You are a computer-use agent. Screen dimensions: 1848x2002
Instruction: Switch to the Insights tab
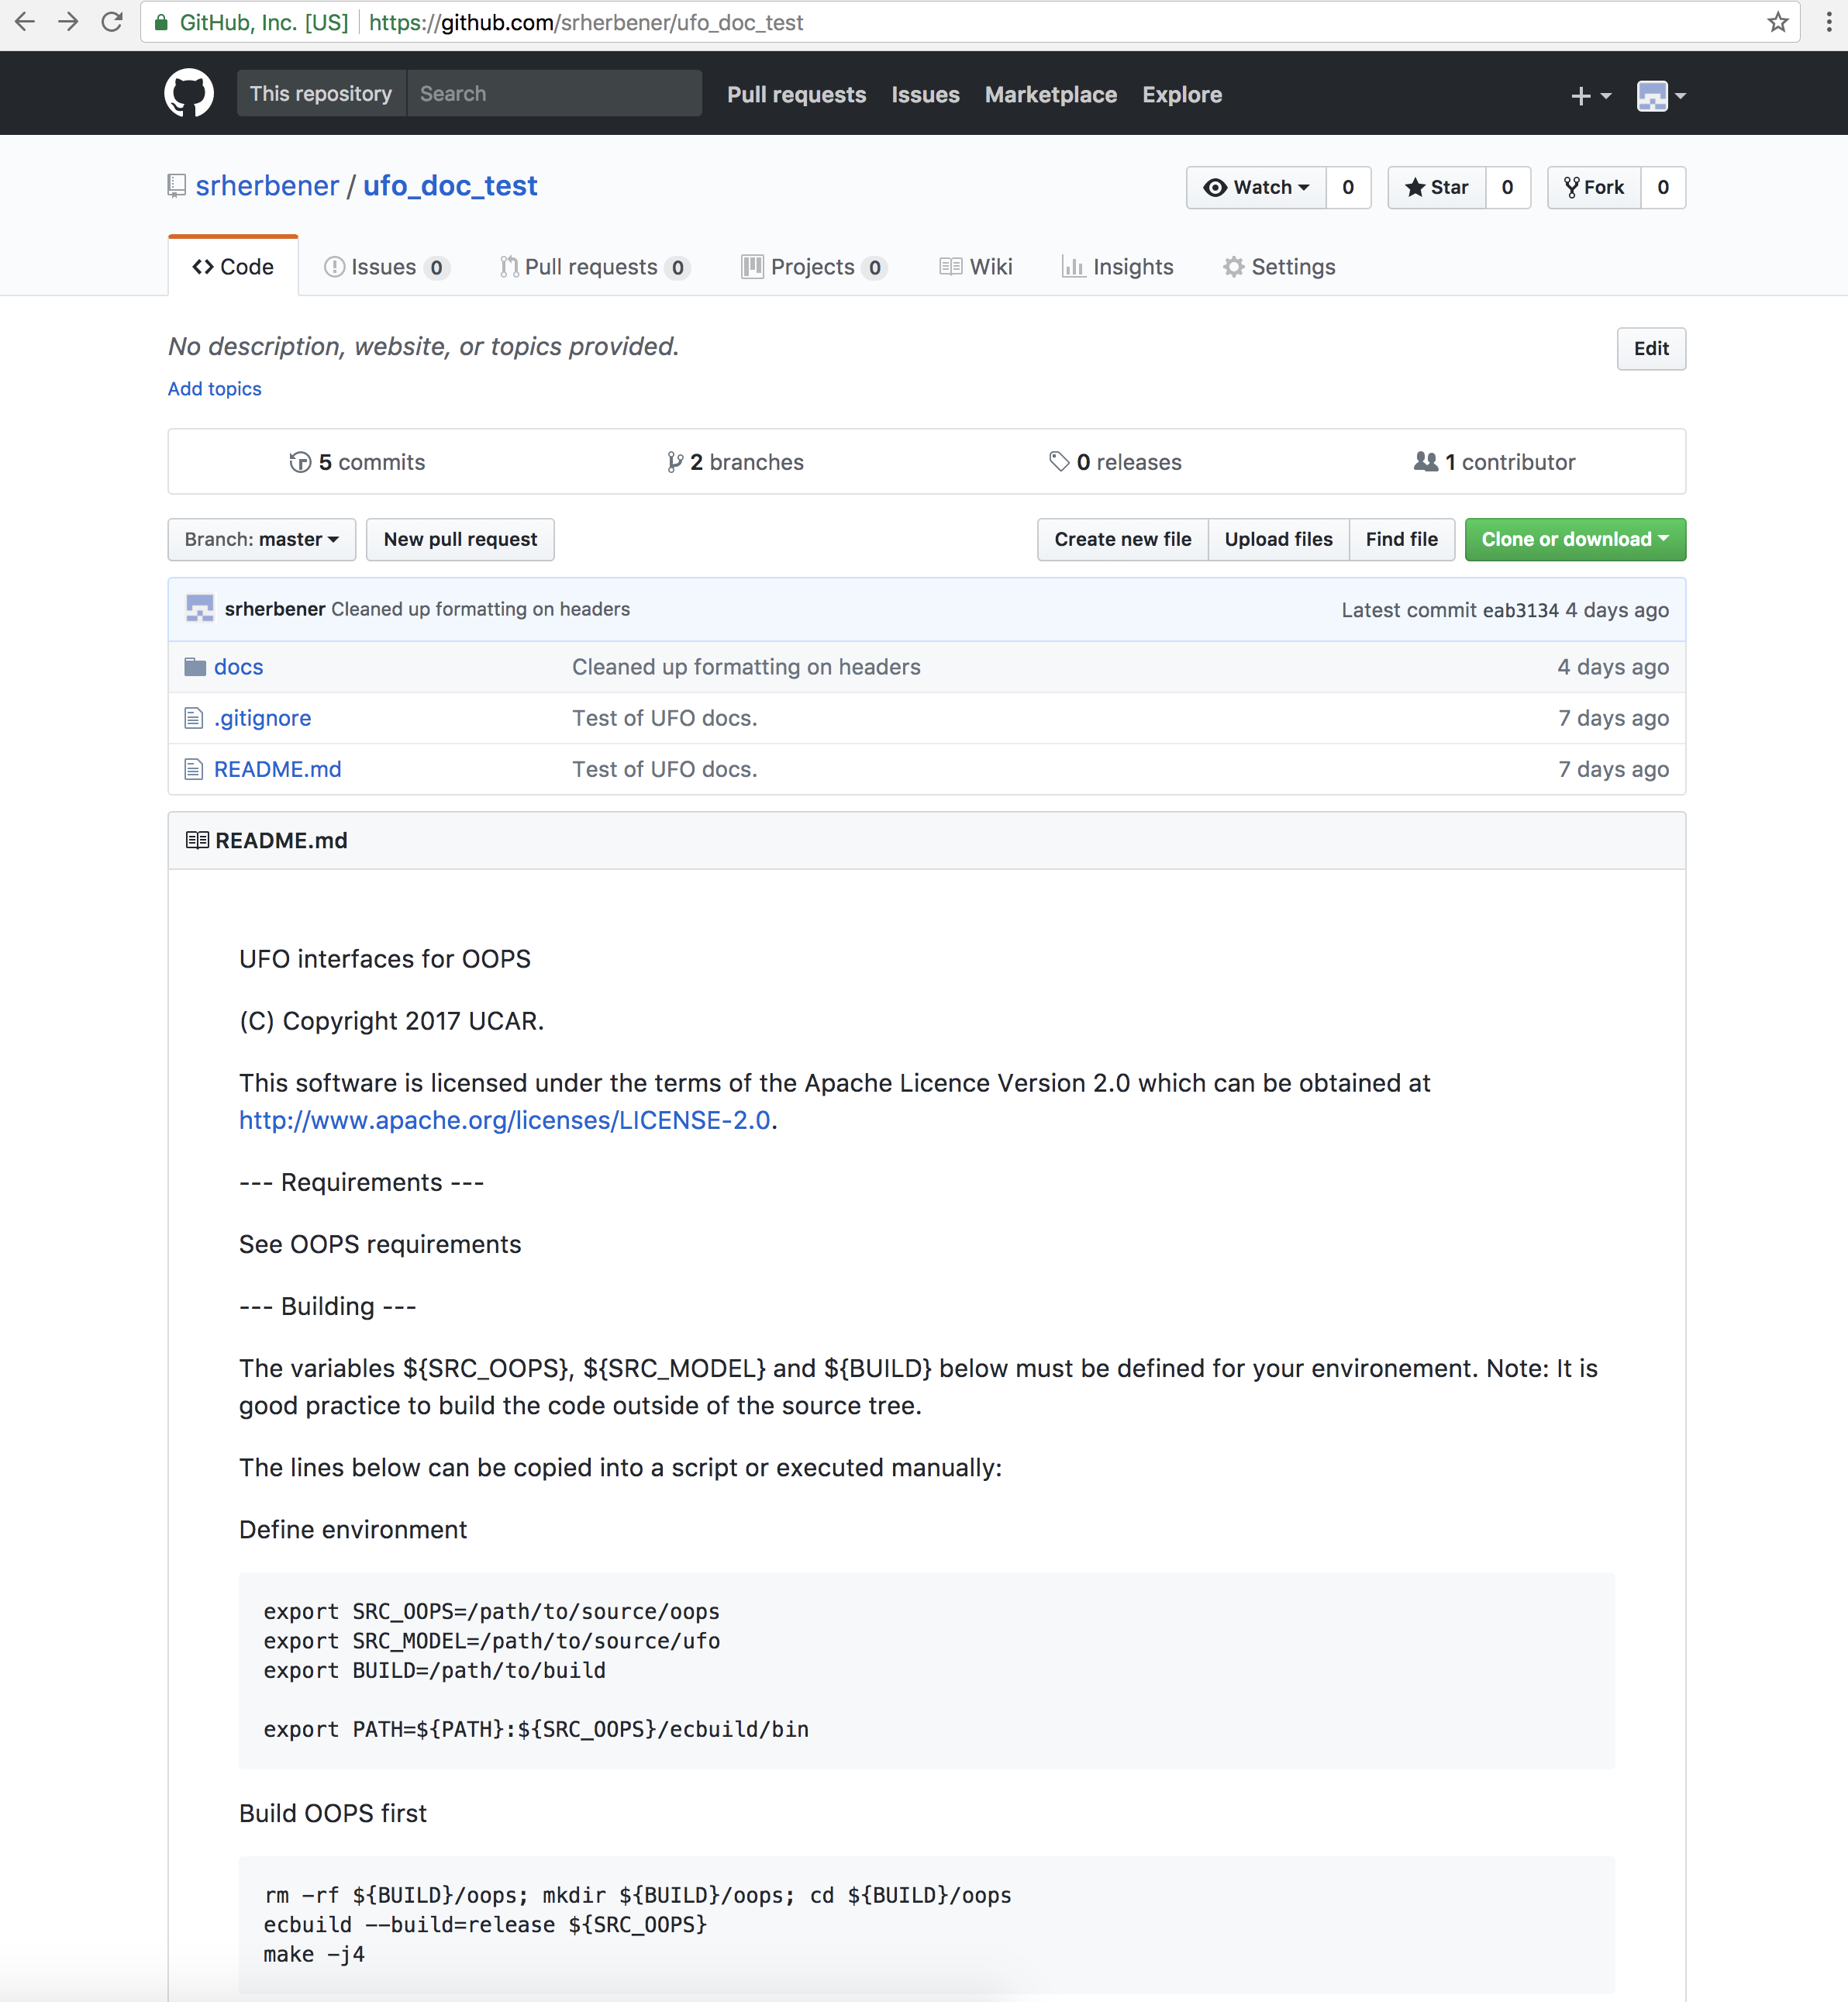pyautogui.click(x=1117, y=267)
